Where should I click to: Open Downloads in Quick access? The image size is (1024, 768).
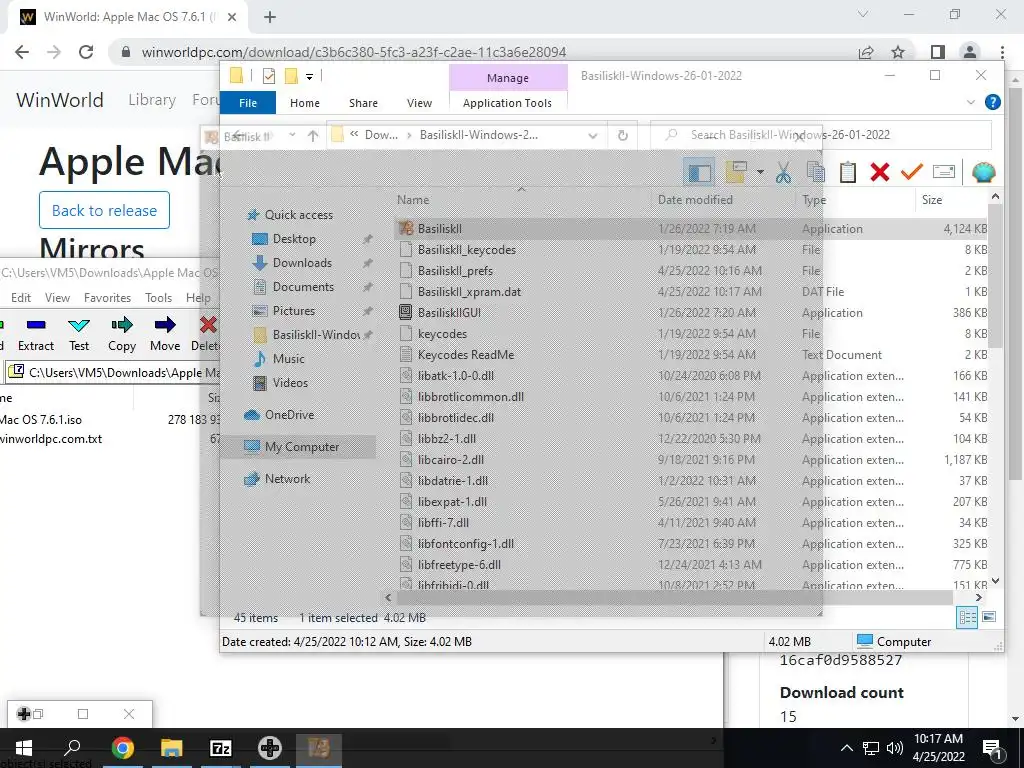tap(302, 263)
